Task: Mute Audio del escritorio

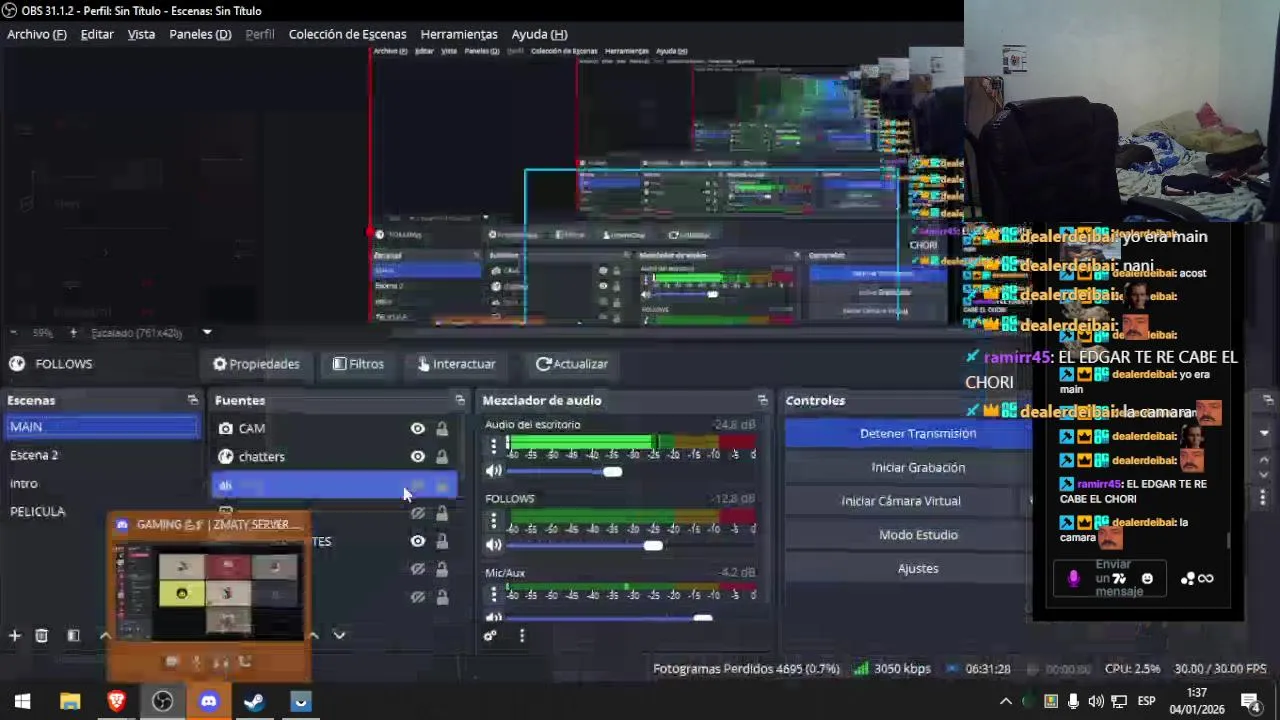Action: click(493, 471)
